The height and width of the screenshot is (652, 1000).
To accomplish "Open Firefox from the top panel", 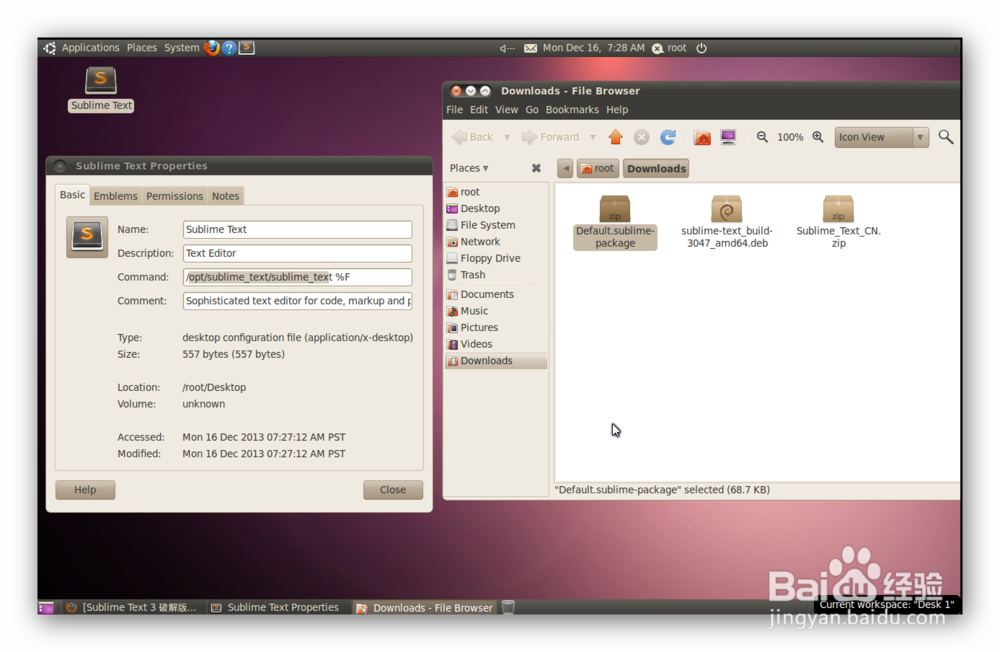I will click(212, 48).
